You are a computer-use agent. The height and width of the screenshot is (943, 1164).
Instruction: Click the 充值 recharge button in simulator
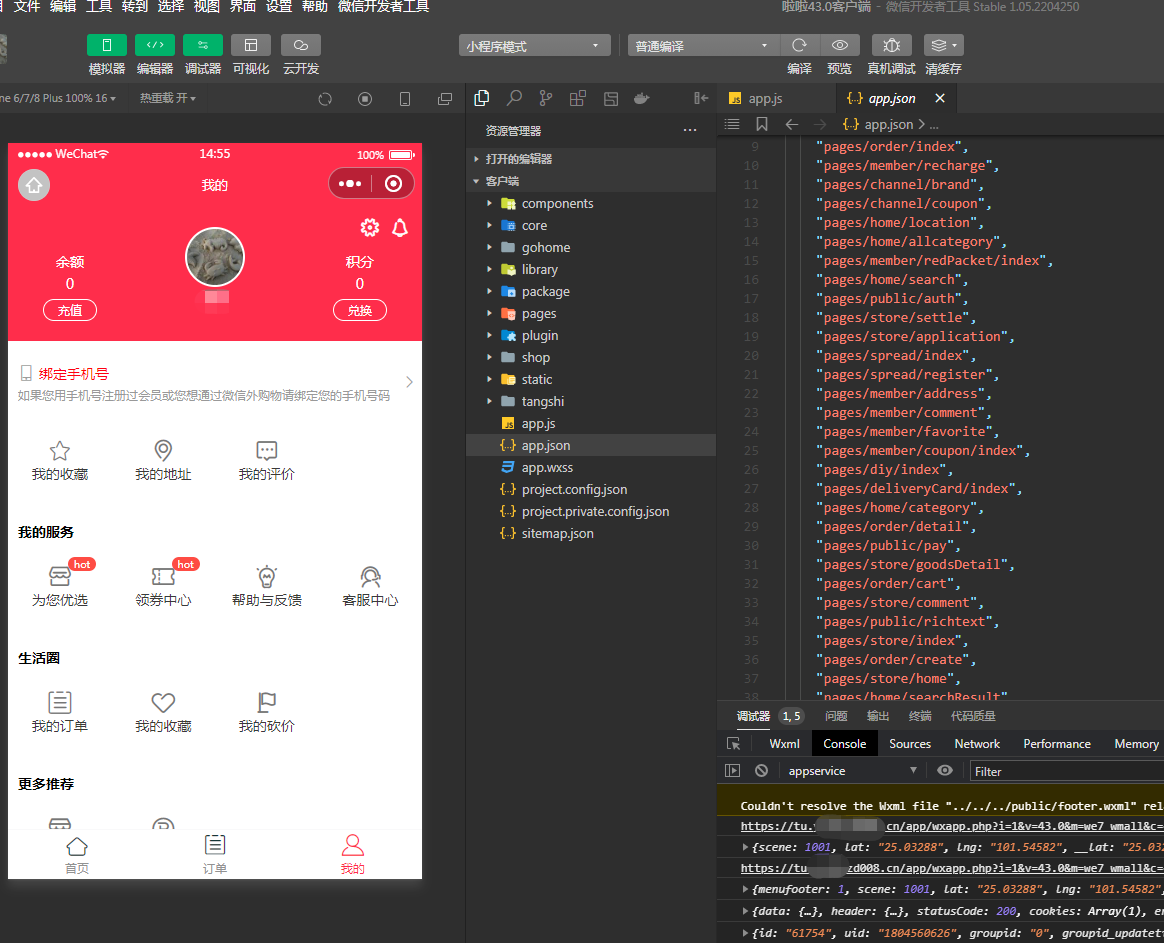pyautogui.click(x=70, y=310)
